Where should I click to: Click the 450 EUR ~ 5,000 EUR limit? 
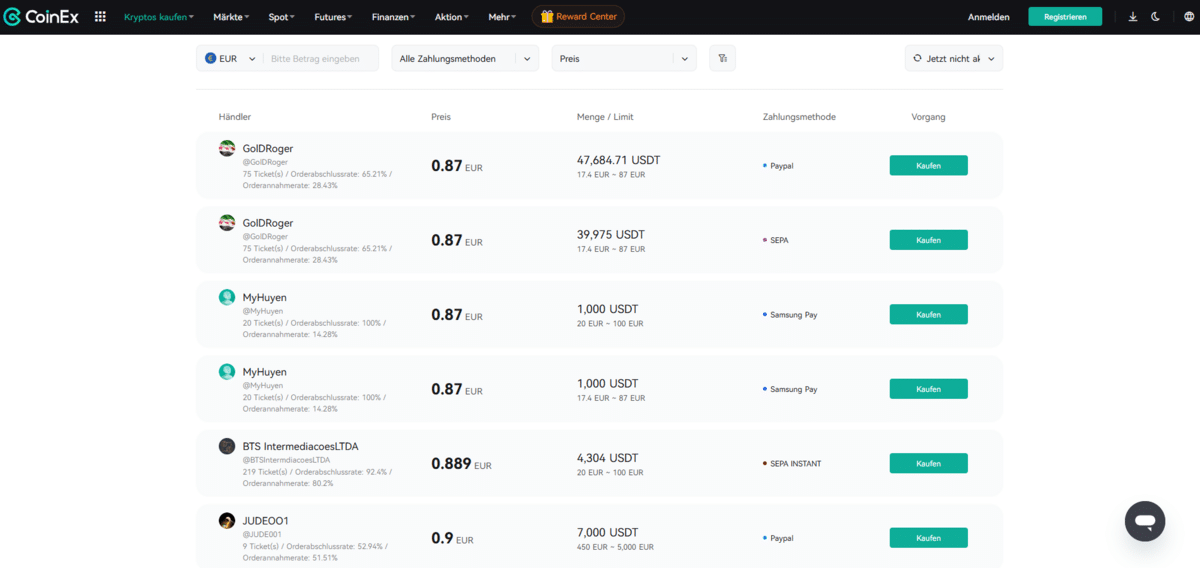tap(615, 547)
